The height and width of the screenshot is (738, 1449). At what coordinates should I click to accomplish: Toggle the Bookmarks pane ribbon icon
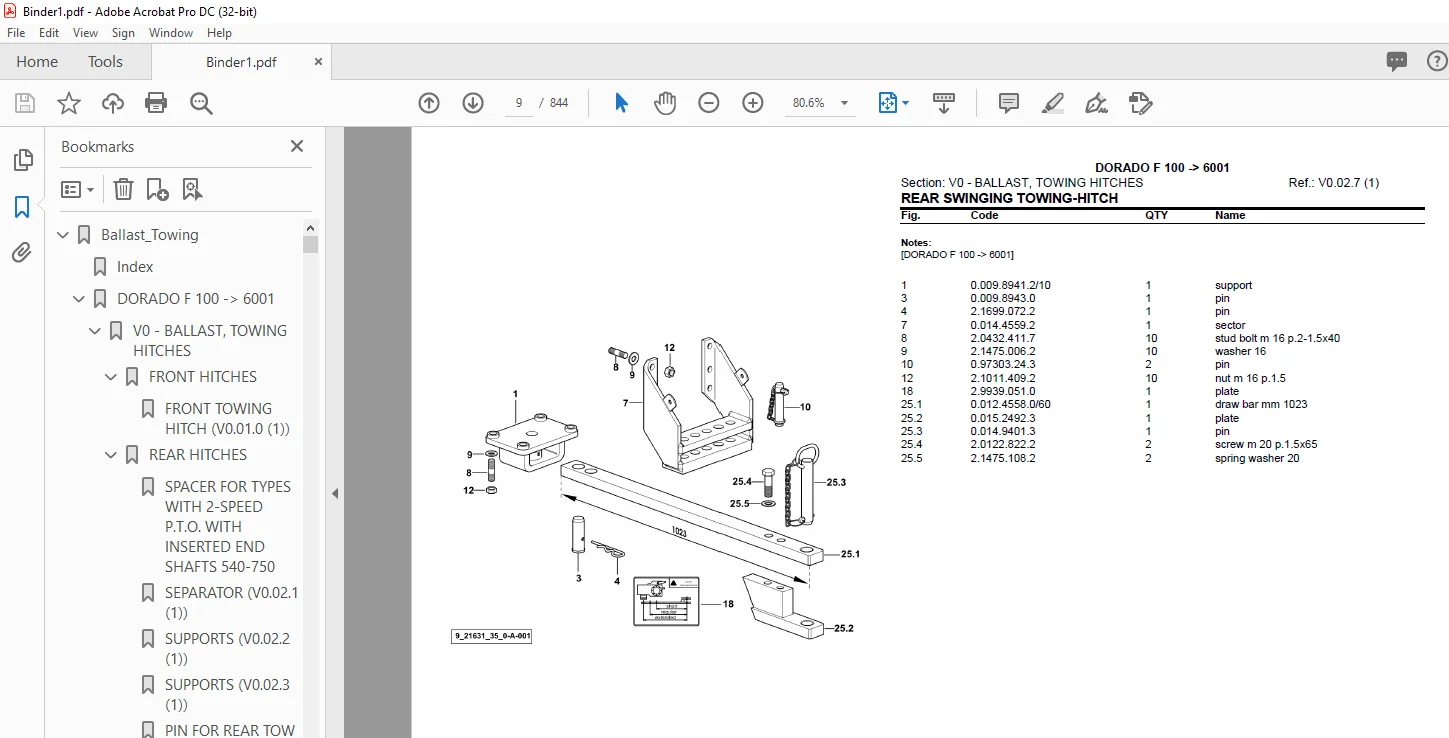[22, 207]
